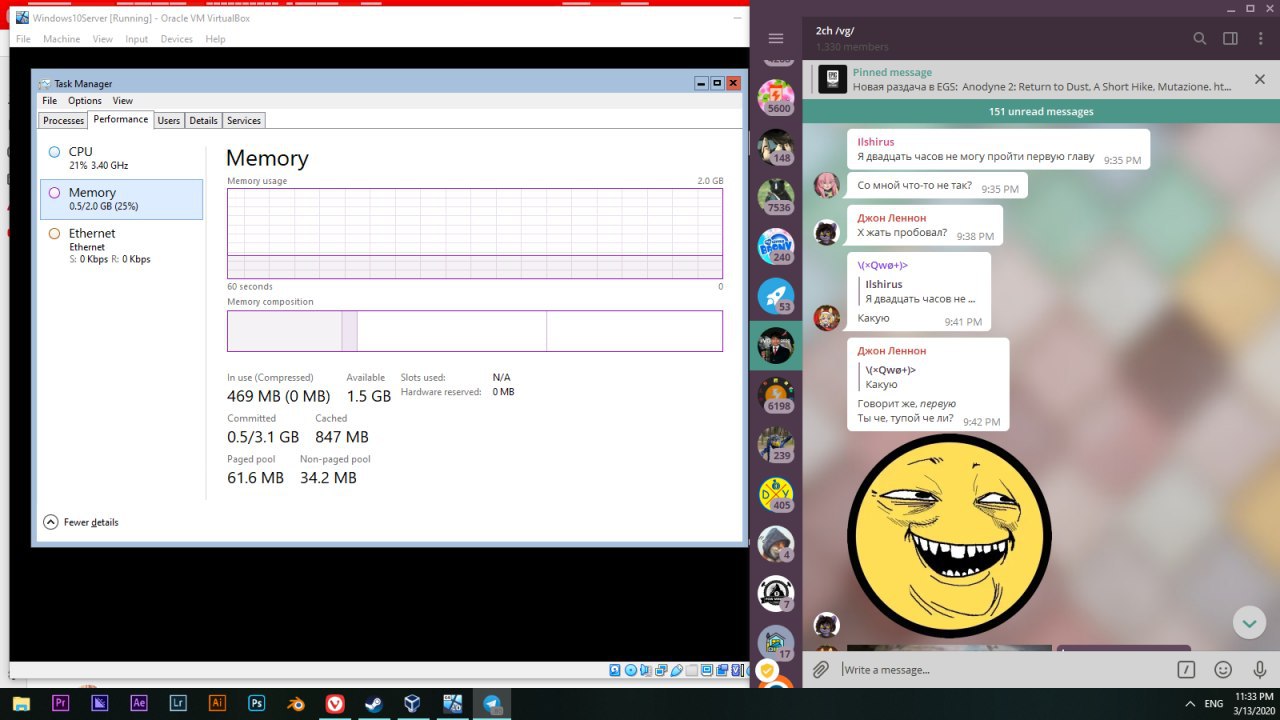Open Task Manager View menu
Screen dimensions: 1280x720
coord(122,101)
